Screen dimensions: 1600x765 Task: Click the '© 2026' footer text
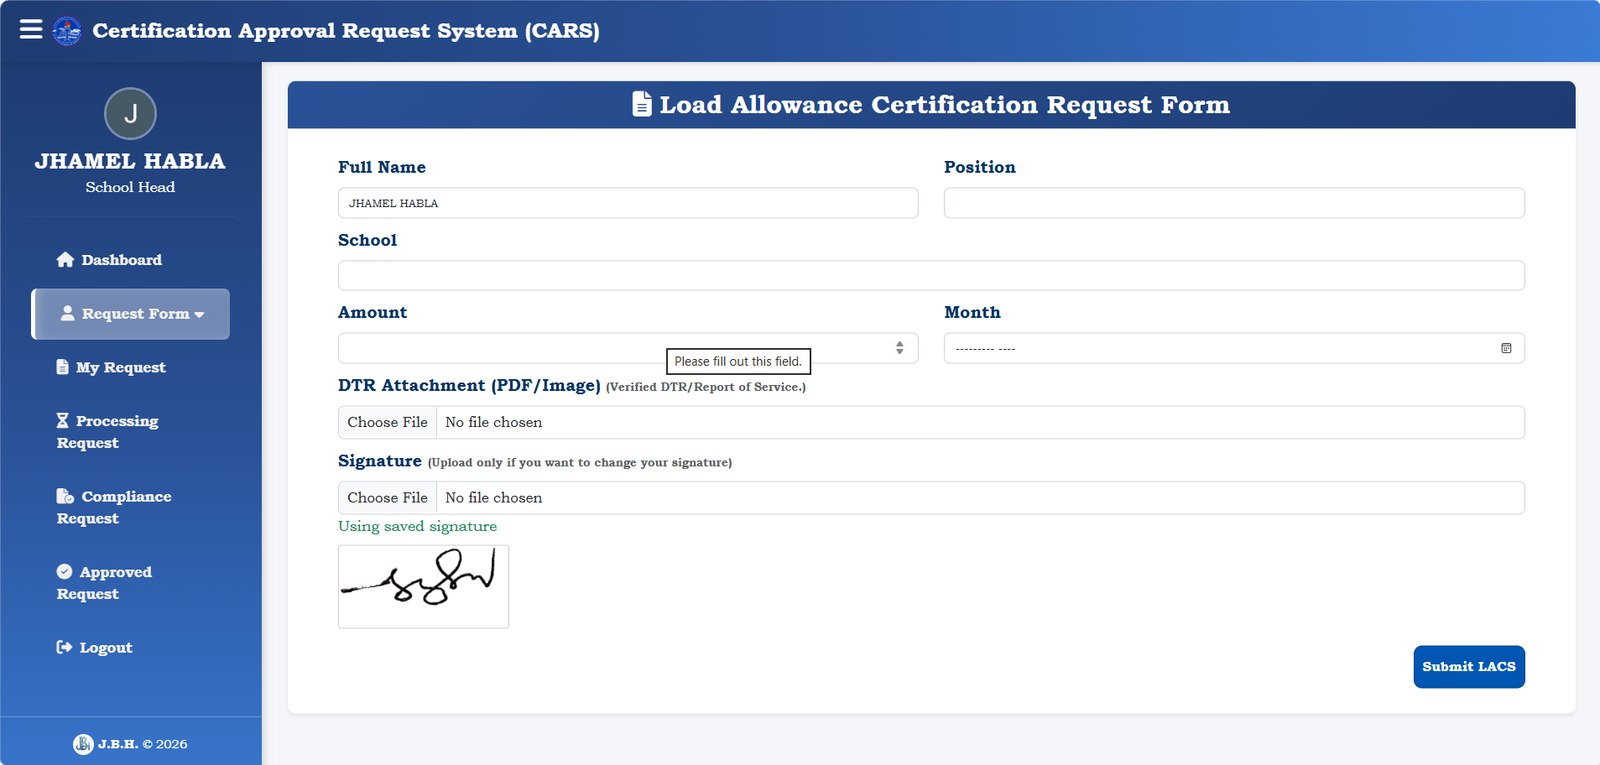point(165,744)
